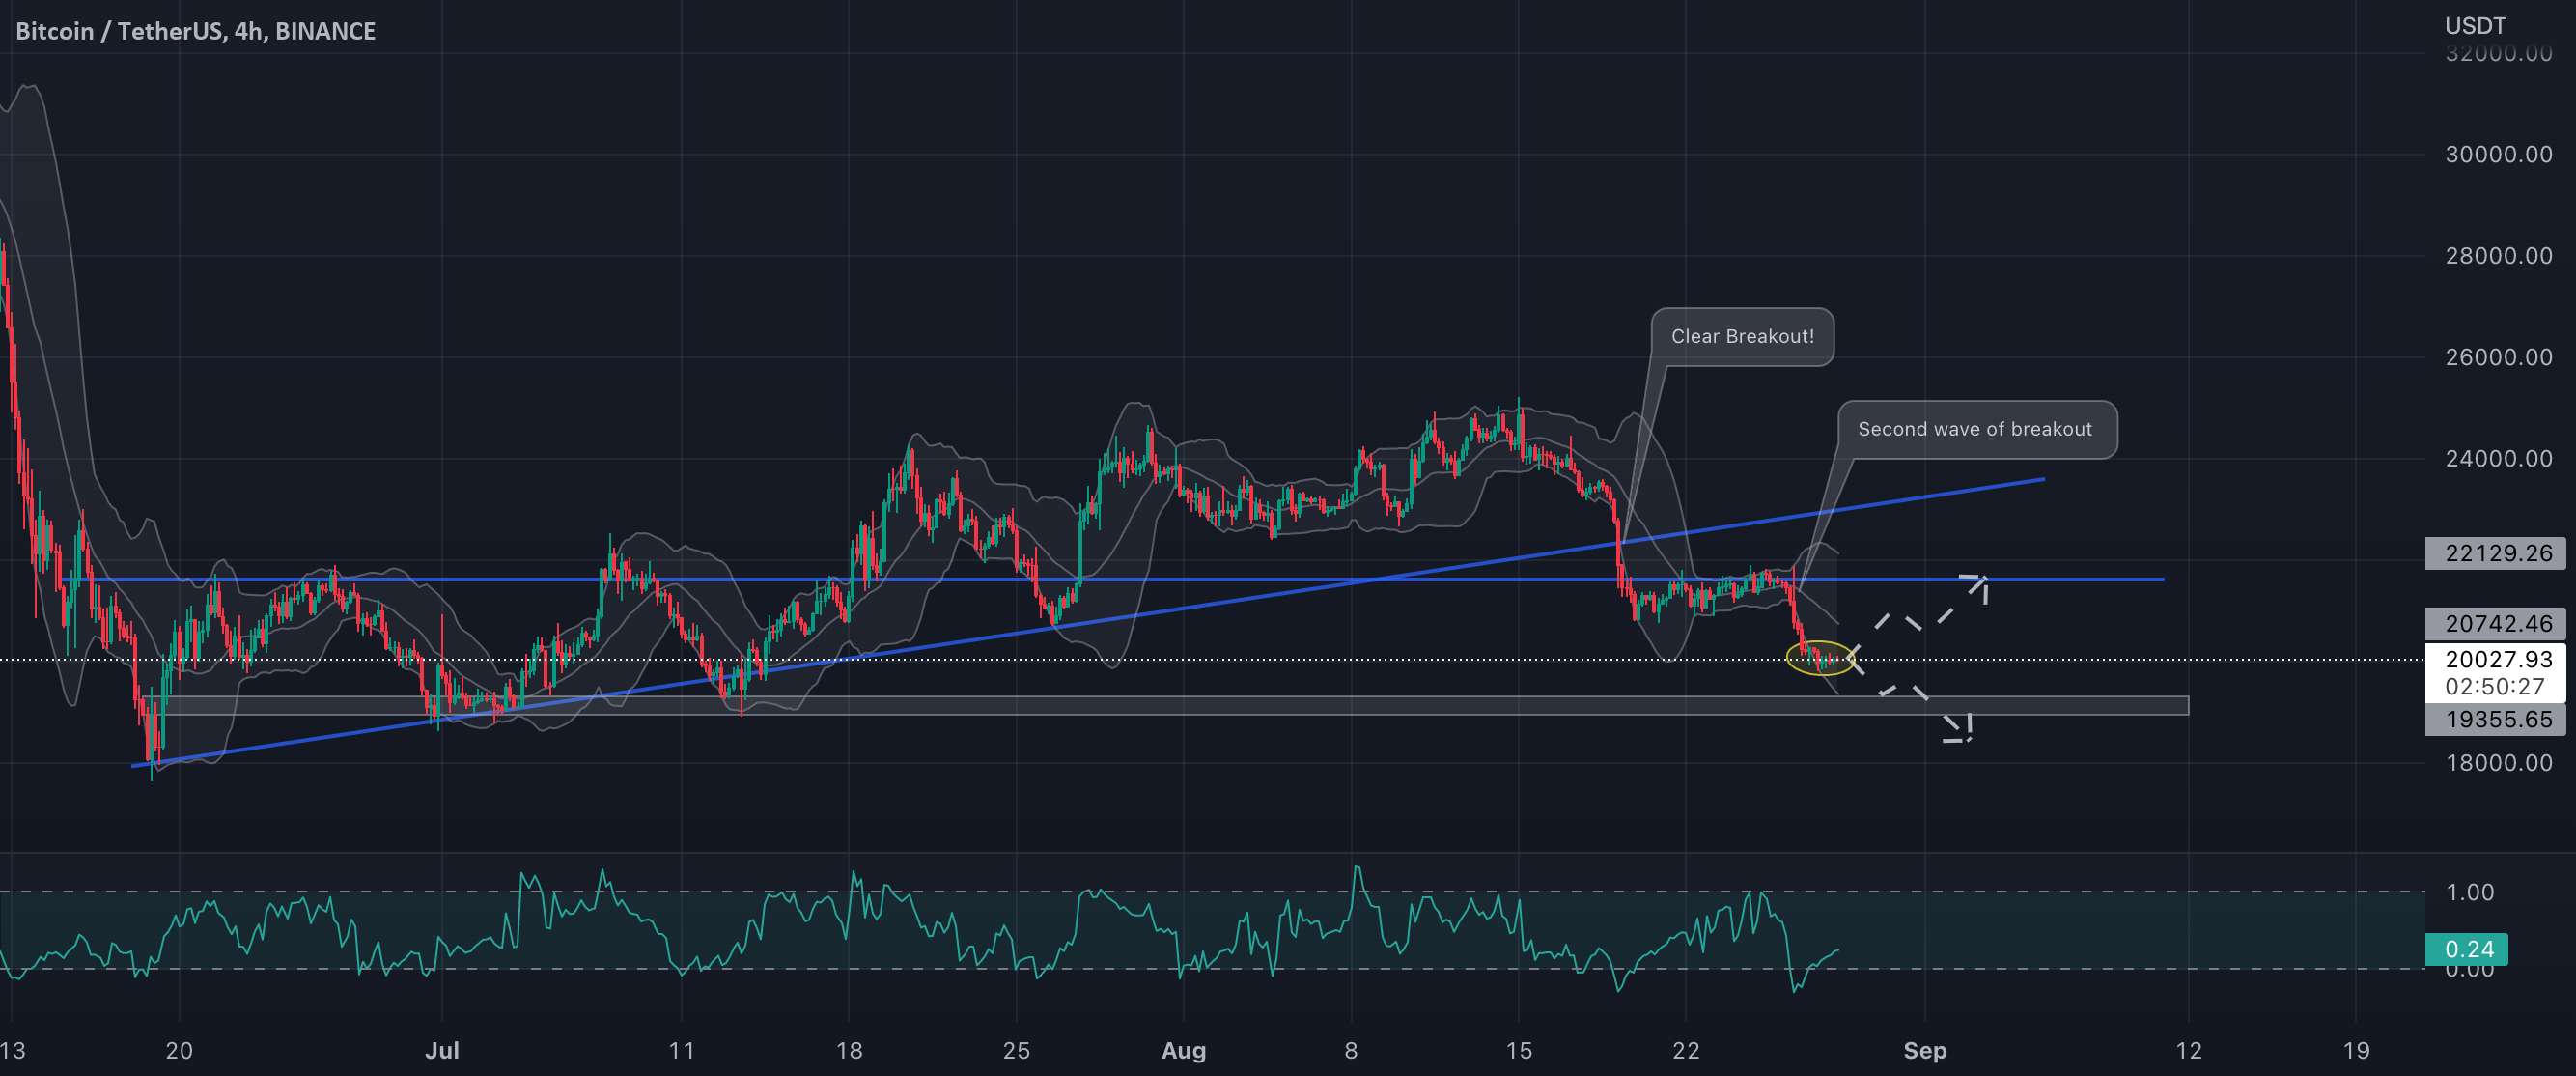The height and width of the screenshot is (1076, 2576).
Task: Click the USDT currency label
Action: coord(2476,26)
